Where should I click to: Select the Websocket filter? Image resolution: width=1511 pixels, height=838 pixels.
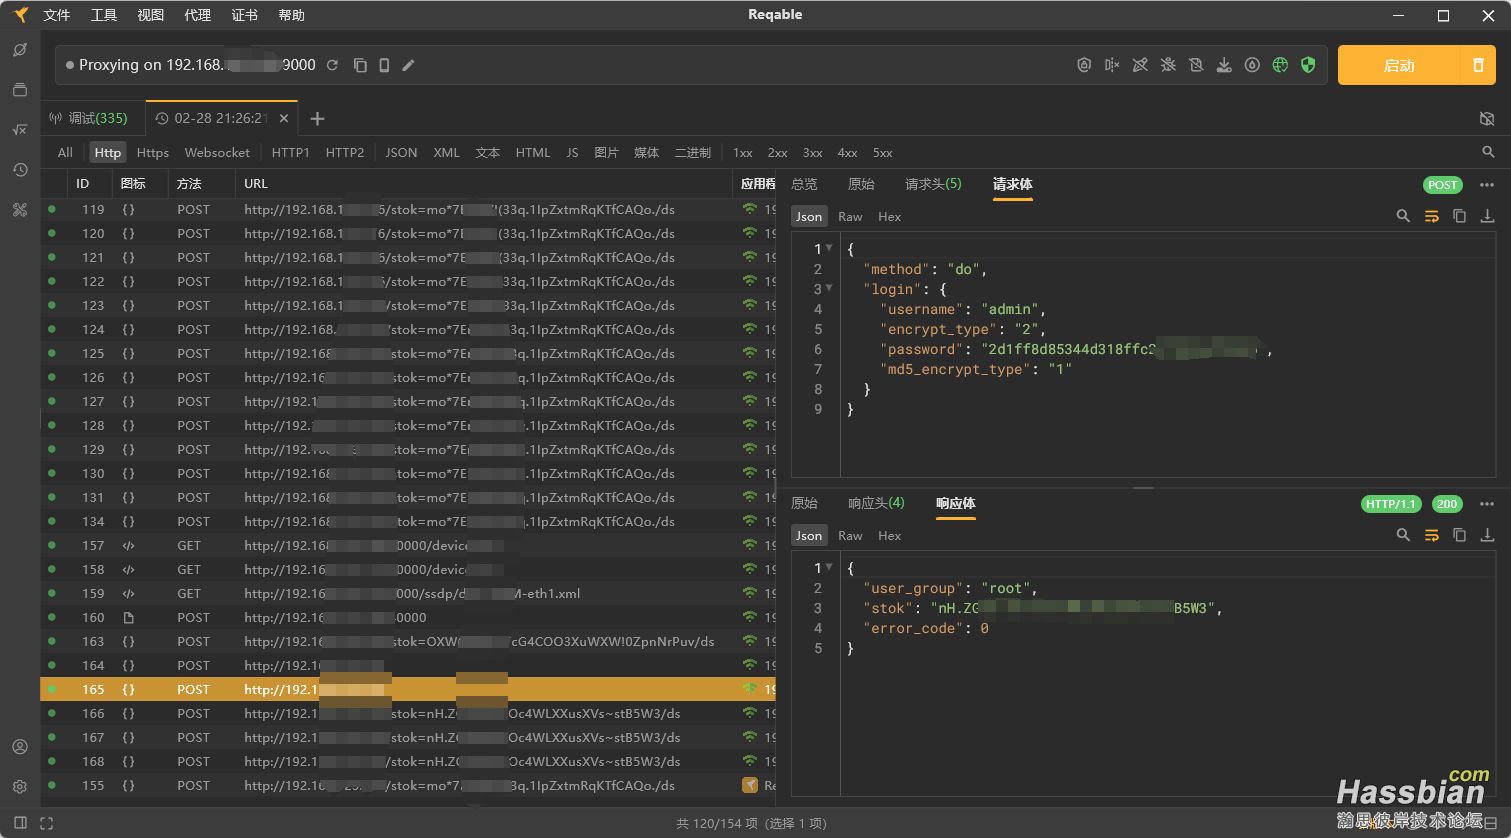pos(217,152)
